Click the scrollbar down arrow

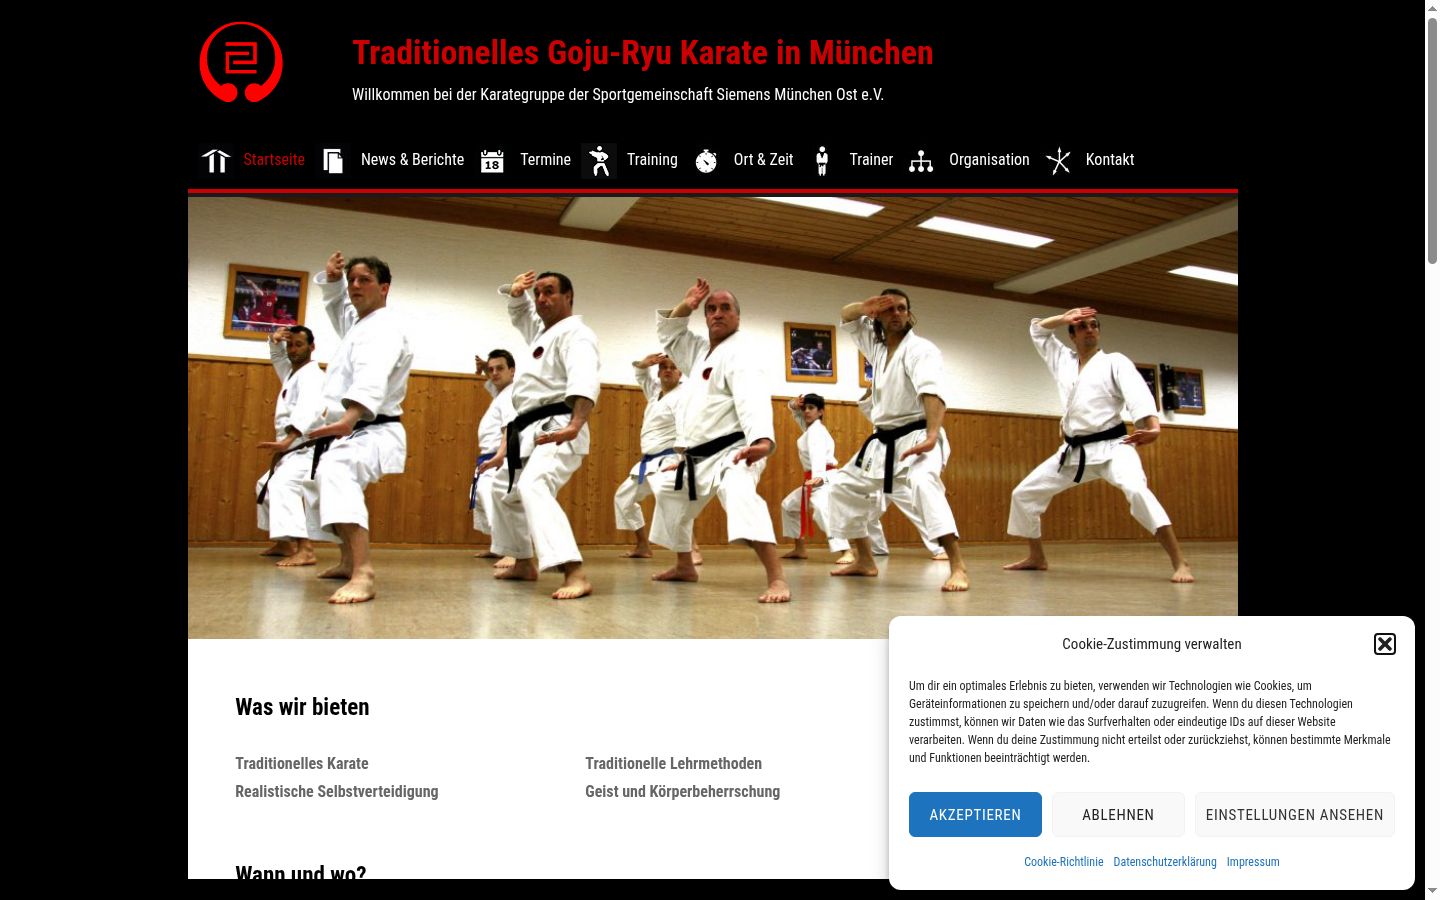click(x=1432, y=890)
